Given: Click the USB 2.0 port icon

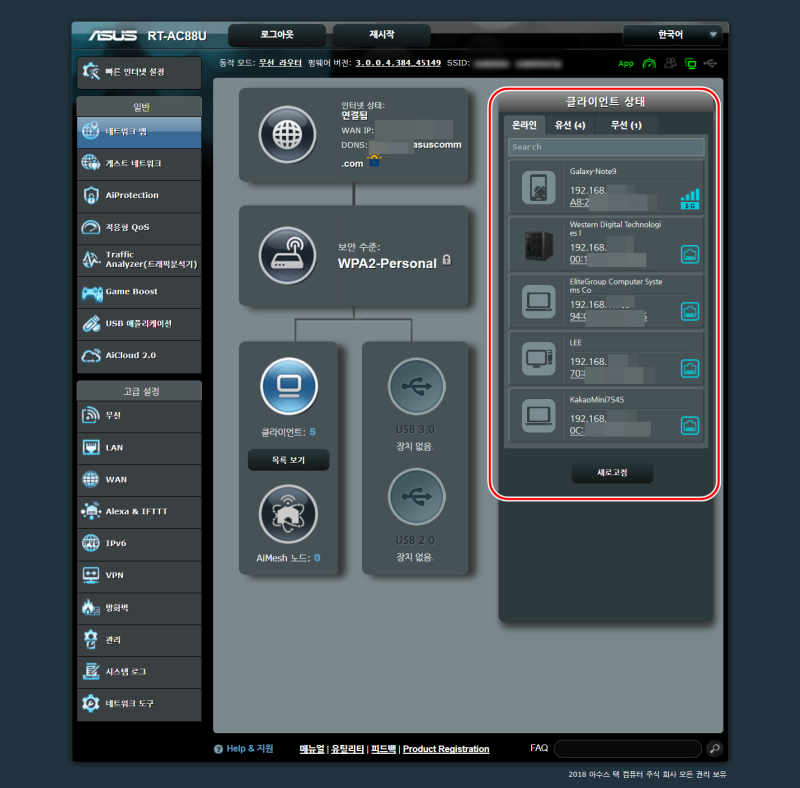Looking at the screenshot, I should coord(416,497).
